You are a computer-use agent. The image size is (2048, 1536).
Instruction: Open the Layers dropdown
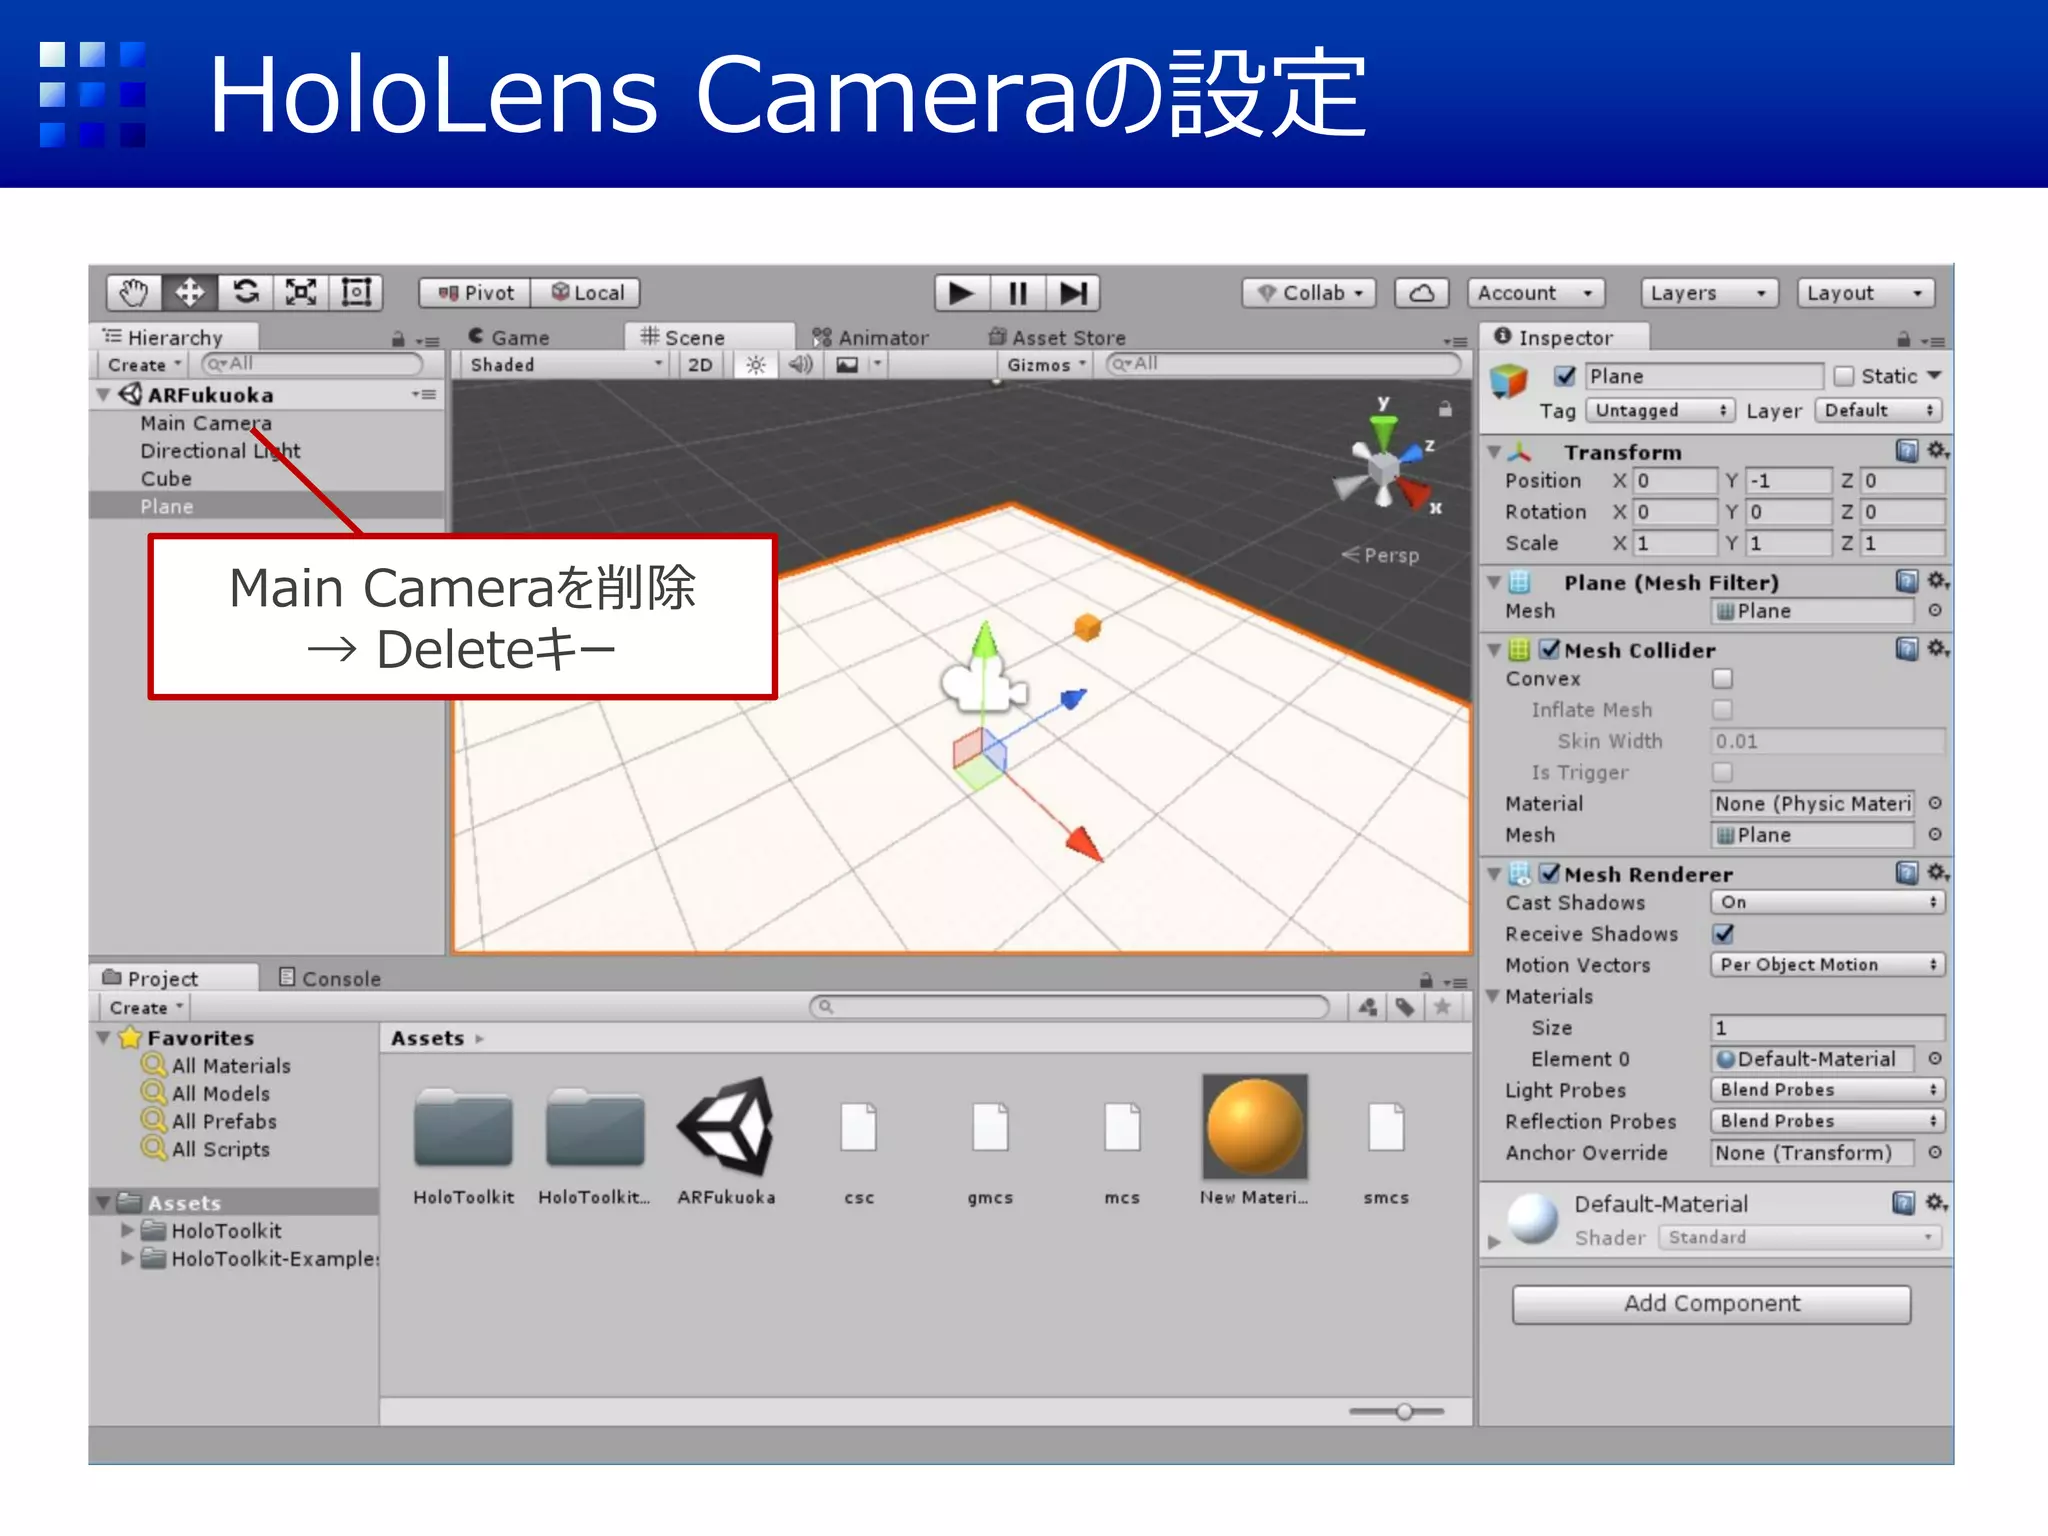click(x=1709, y=293)
